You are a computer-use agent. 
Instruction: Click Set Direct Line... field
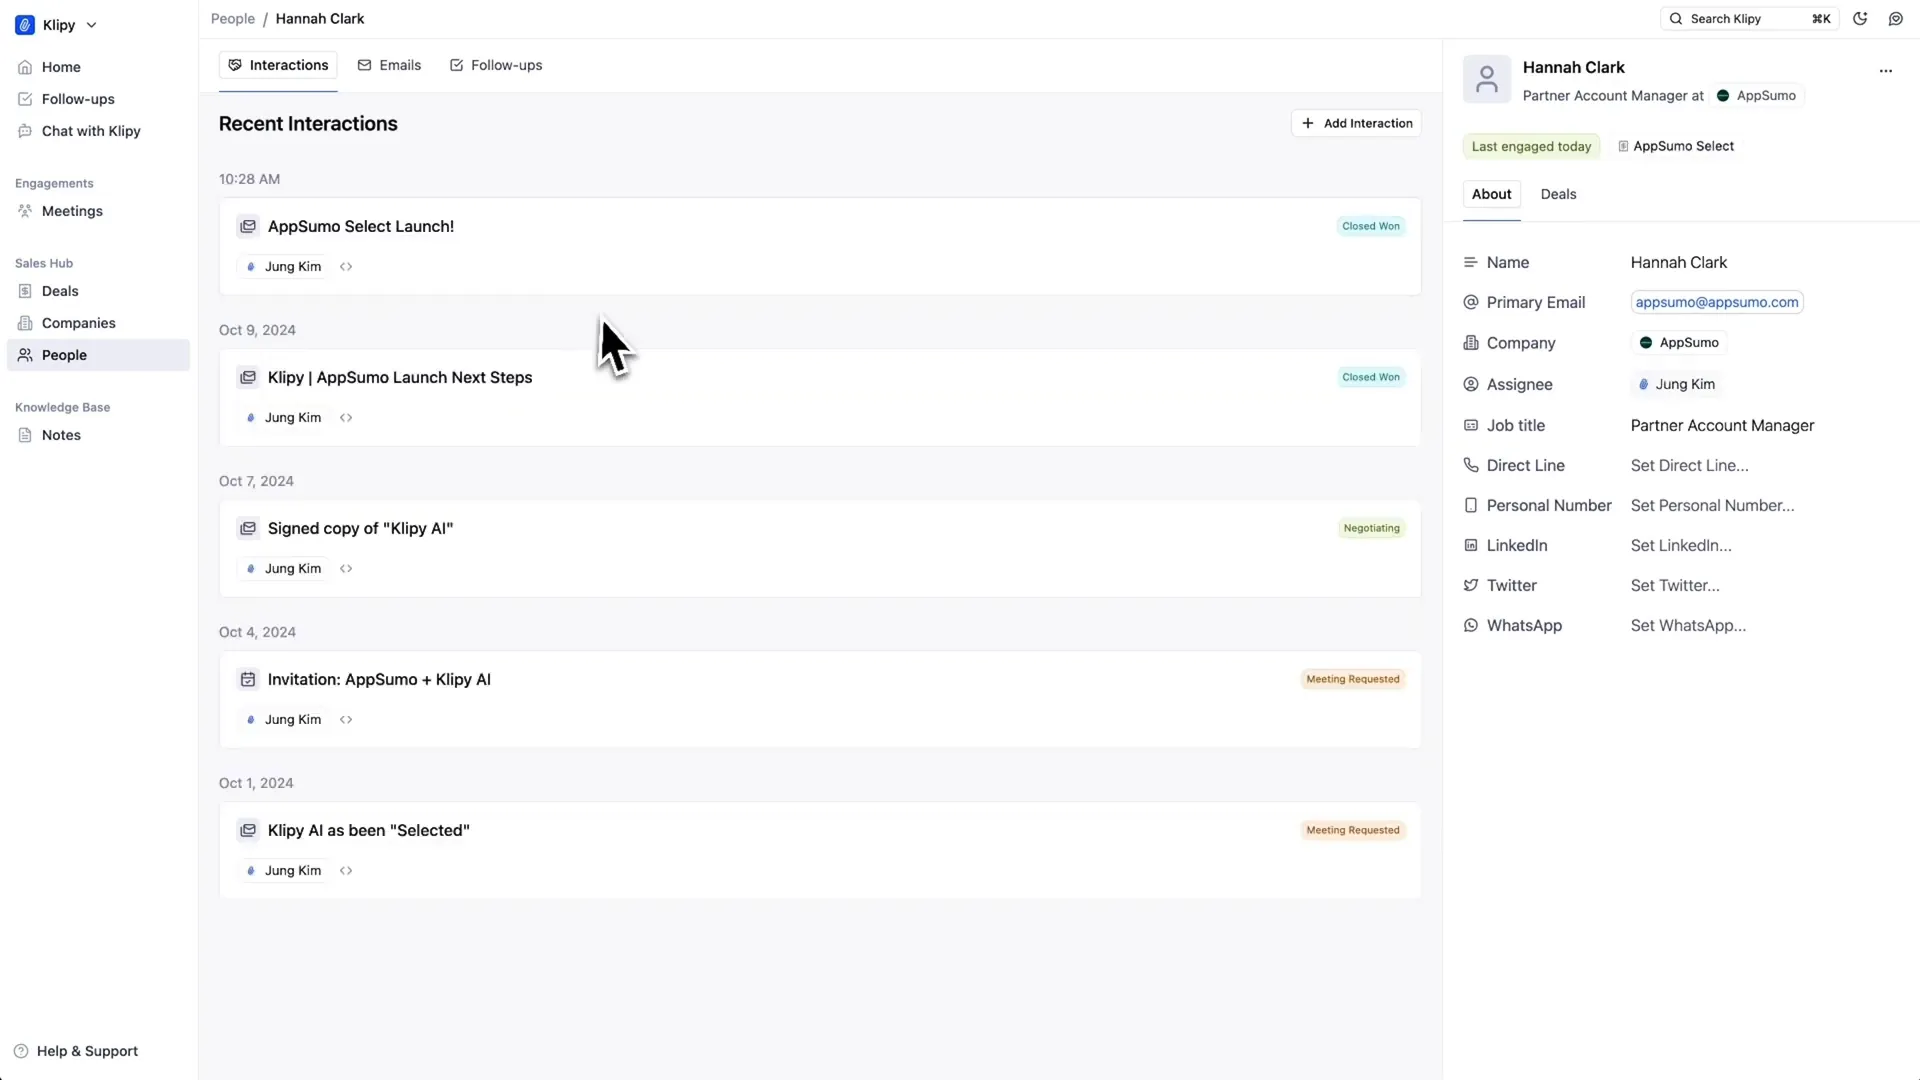(x=1689, y=465)
